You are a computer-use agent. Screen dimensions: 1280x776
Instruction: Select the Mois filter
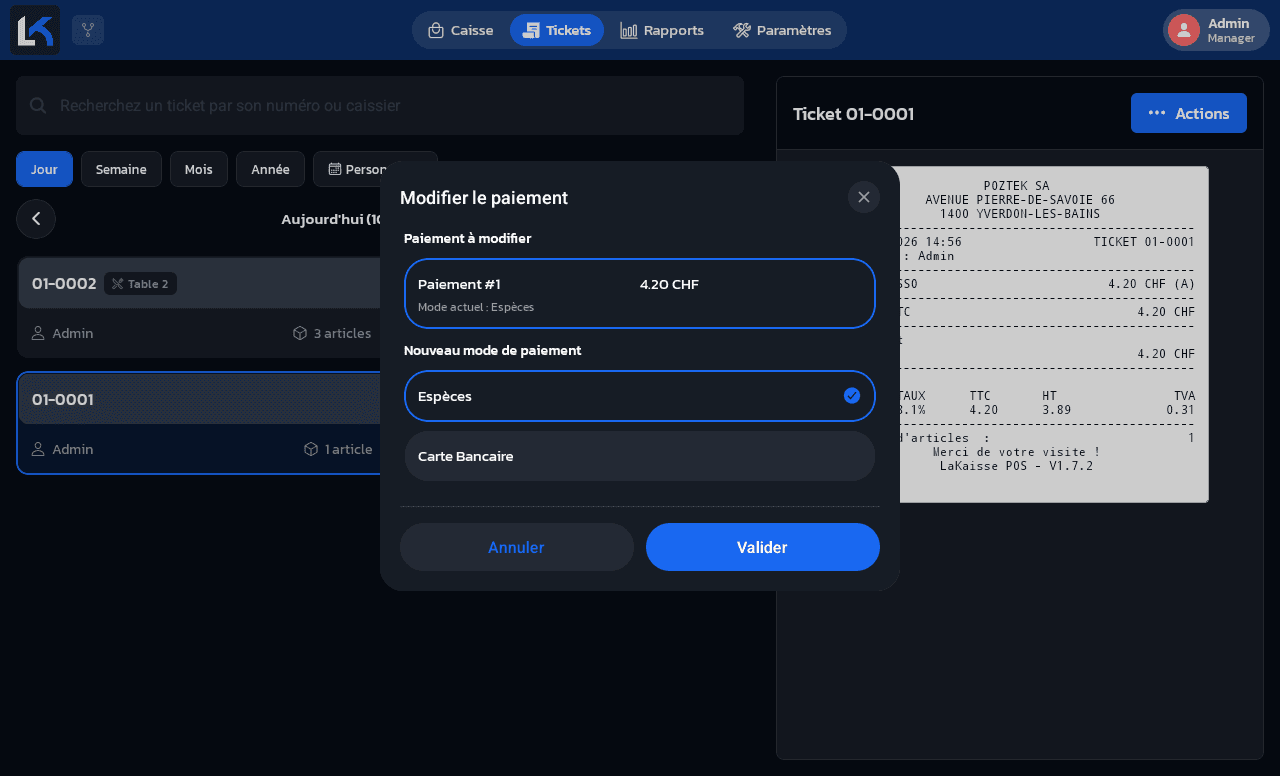[199, 169]
